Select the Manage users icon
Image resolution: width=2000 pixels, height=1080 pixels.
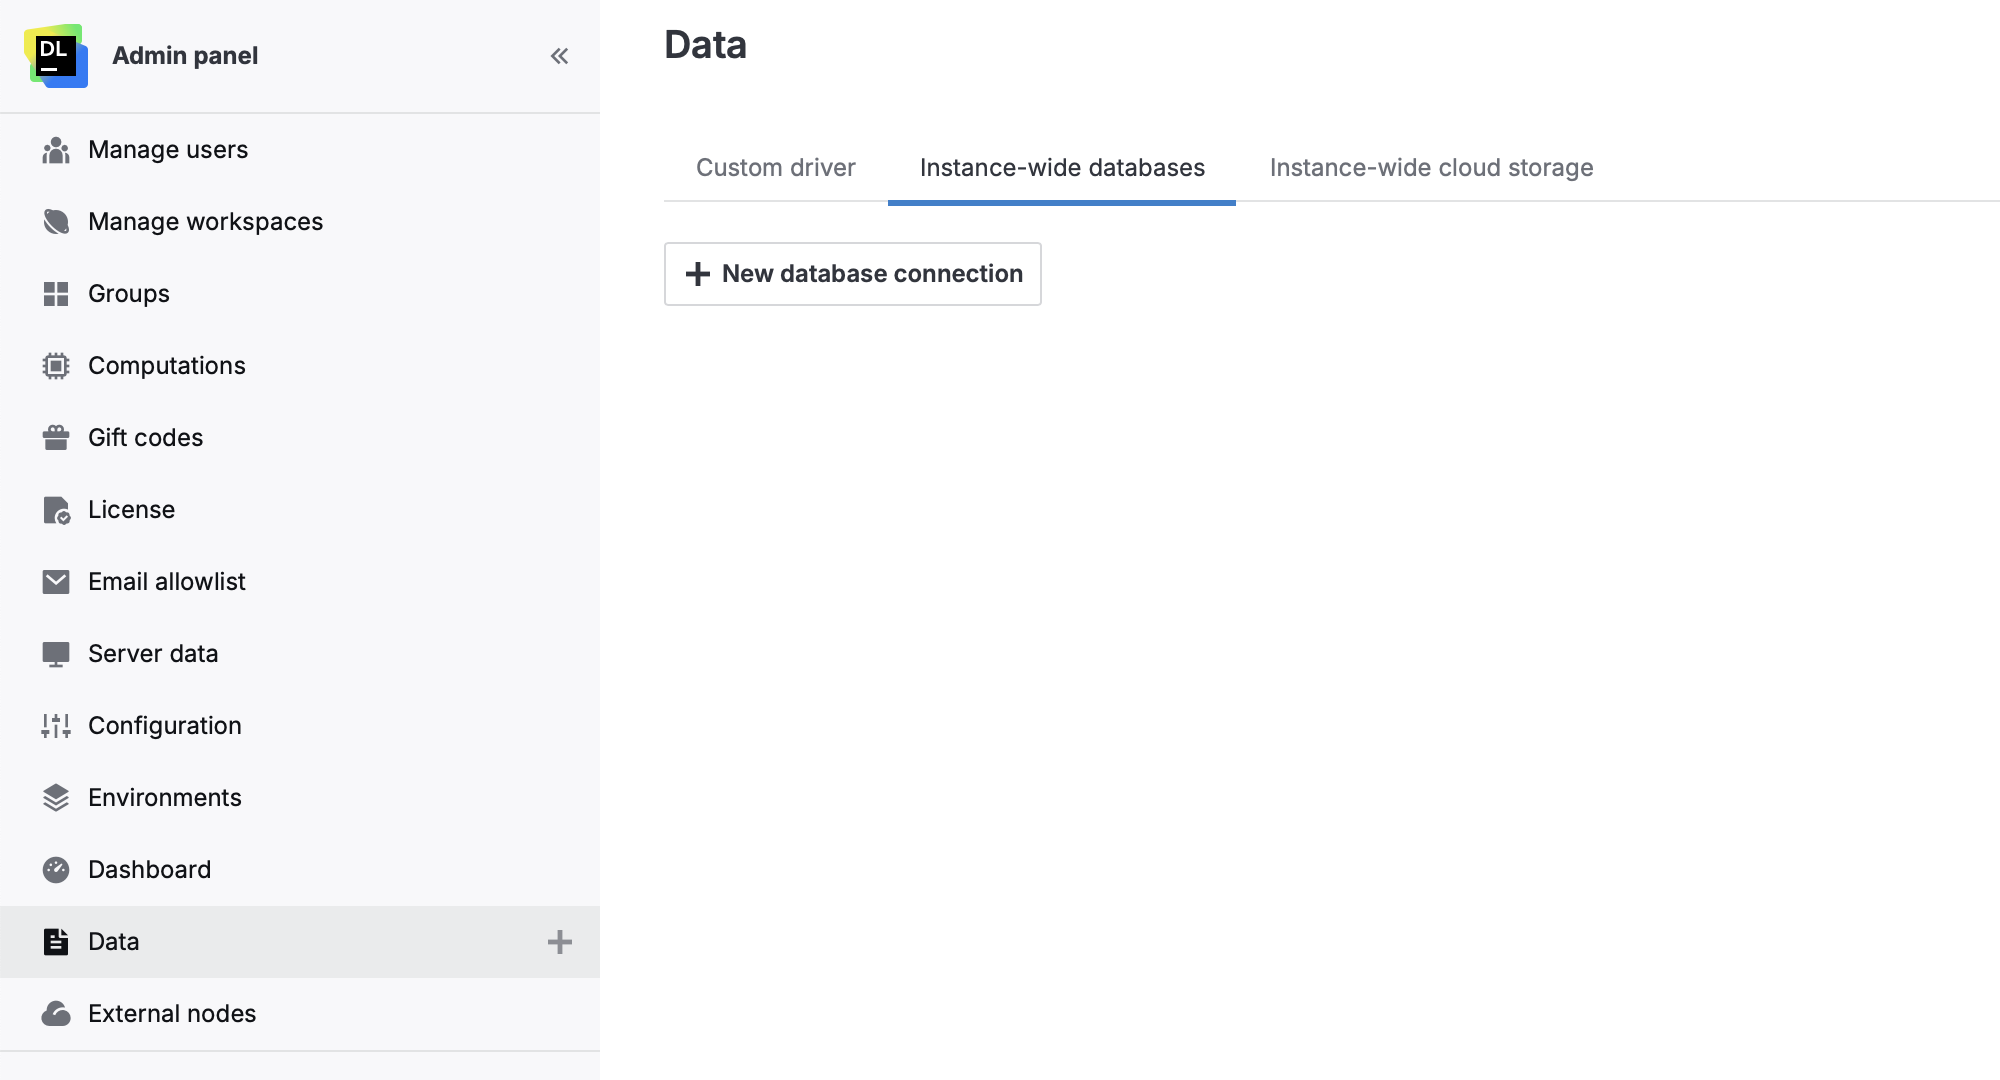click(x=55, y=150)
